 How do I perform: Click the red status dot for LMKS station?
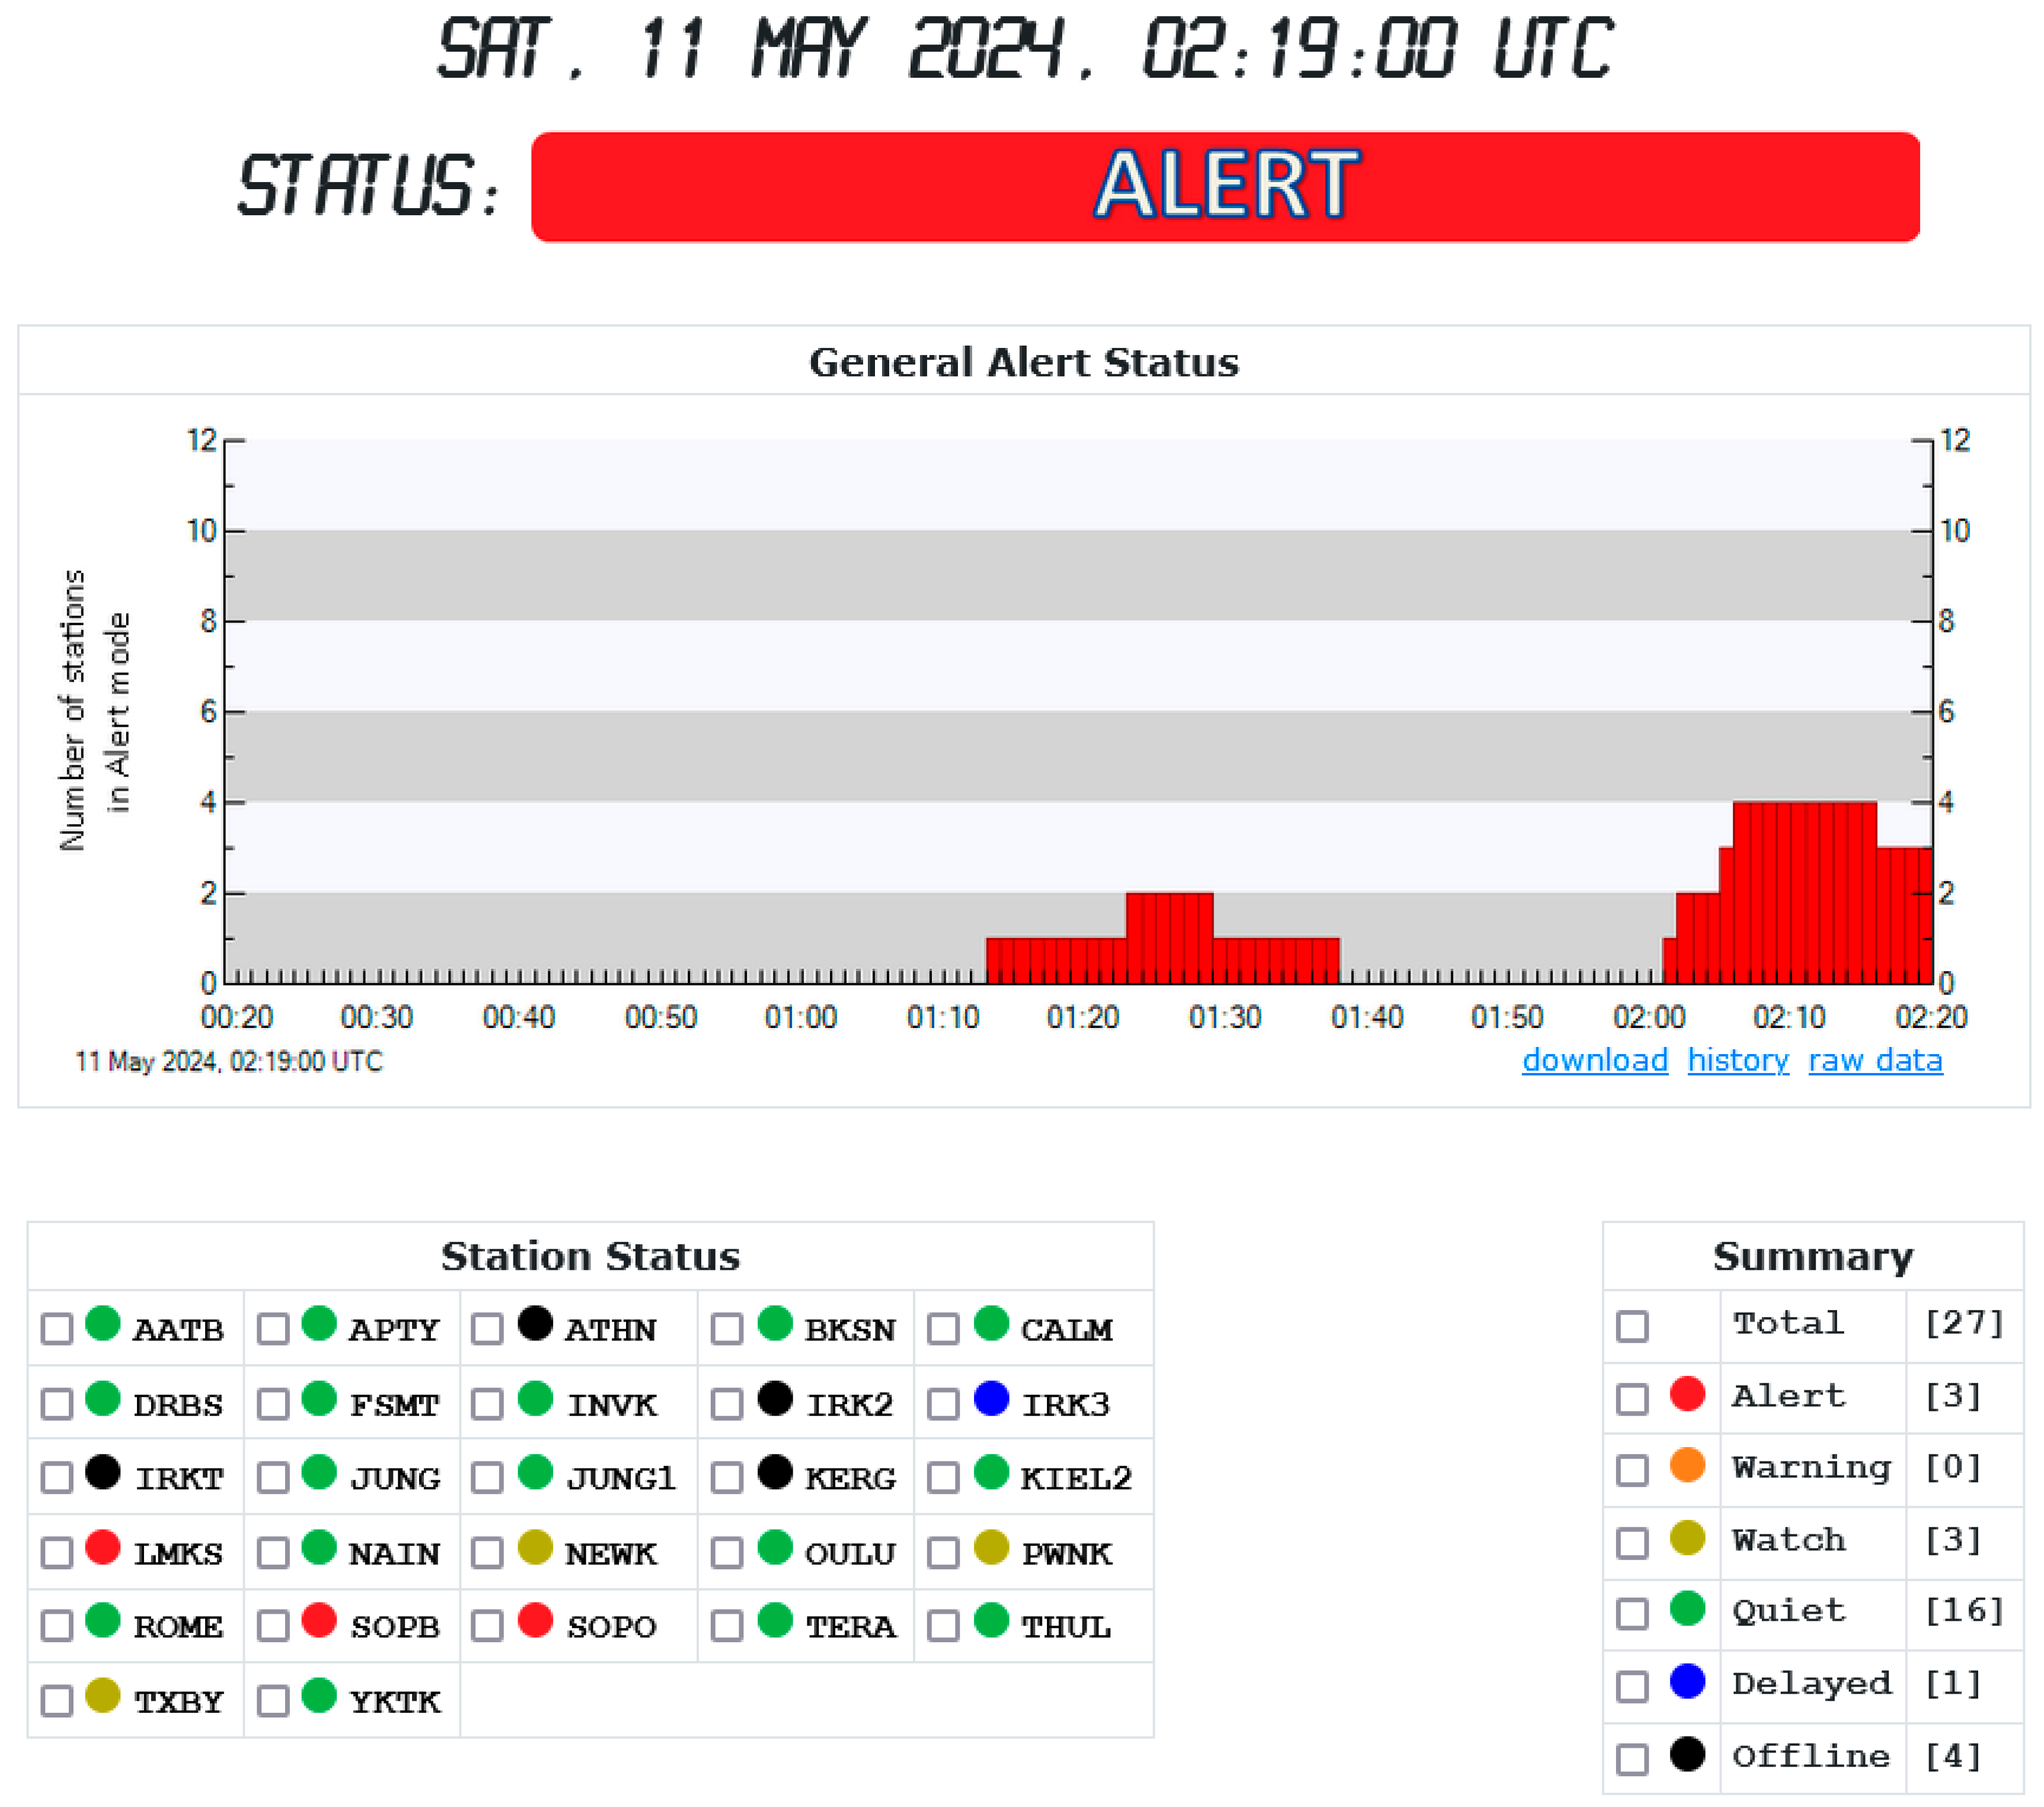pyautogui.click(x=103, y=1547)
